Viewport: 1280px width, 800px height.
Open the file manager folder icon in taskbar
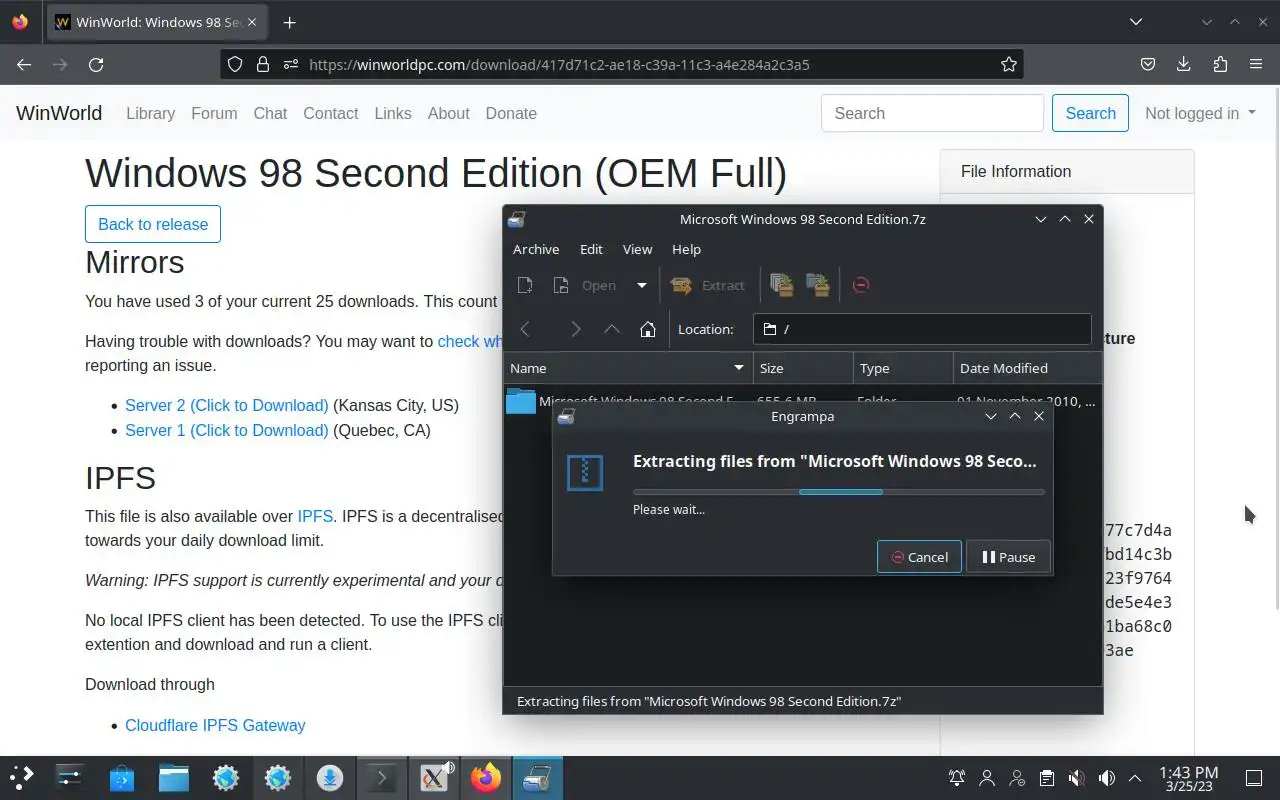coord(174,777)
